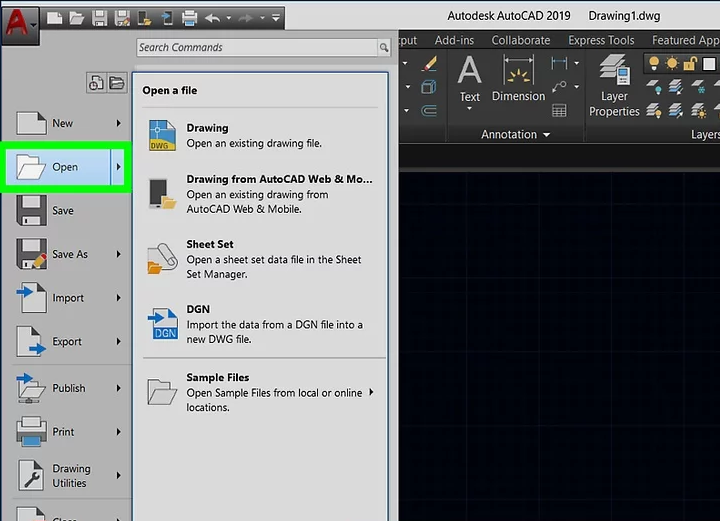This screenshot has height=521, width=720.
Task: Click the Save icon in quick access toolbar
Action: (99, 18)
